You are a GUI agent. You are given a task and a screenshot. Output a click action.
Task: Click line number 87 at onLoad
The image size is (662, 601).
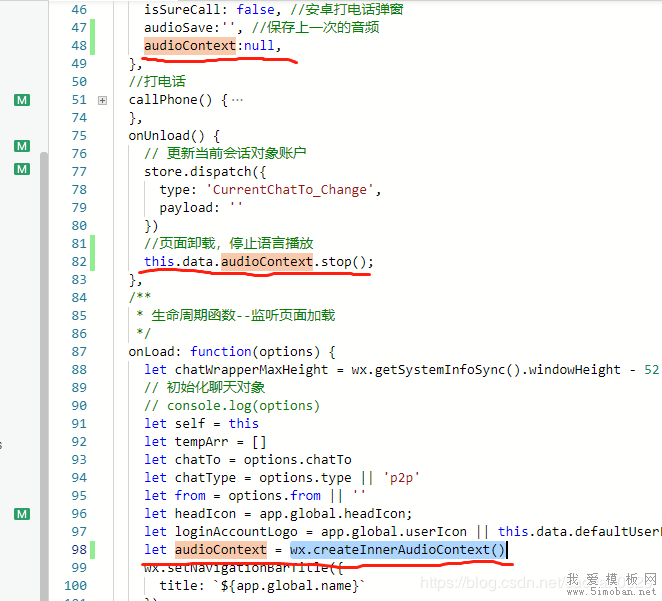coord(78,352)
